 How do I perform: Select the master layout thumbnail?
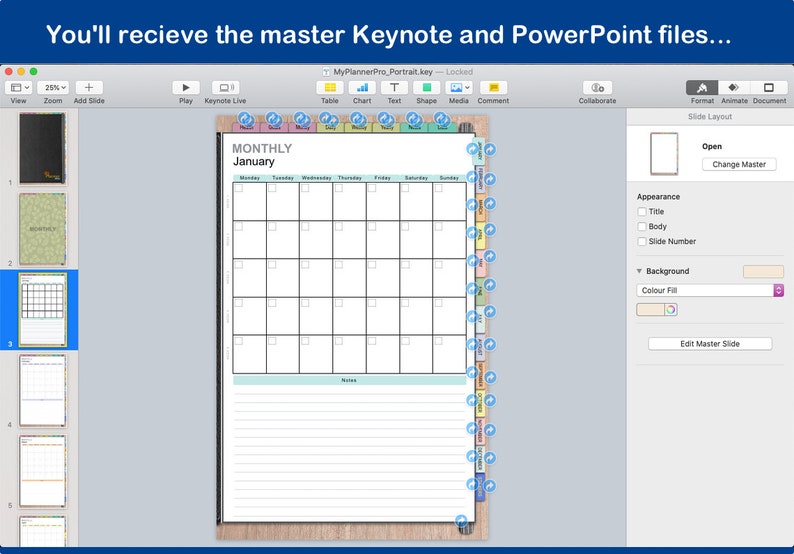(664, 153)
